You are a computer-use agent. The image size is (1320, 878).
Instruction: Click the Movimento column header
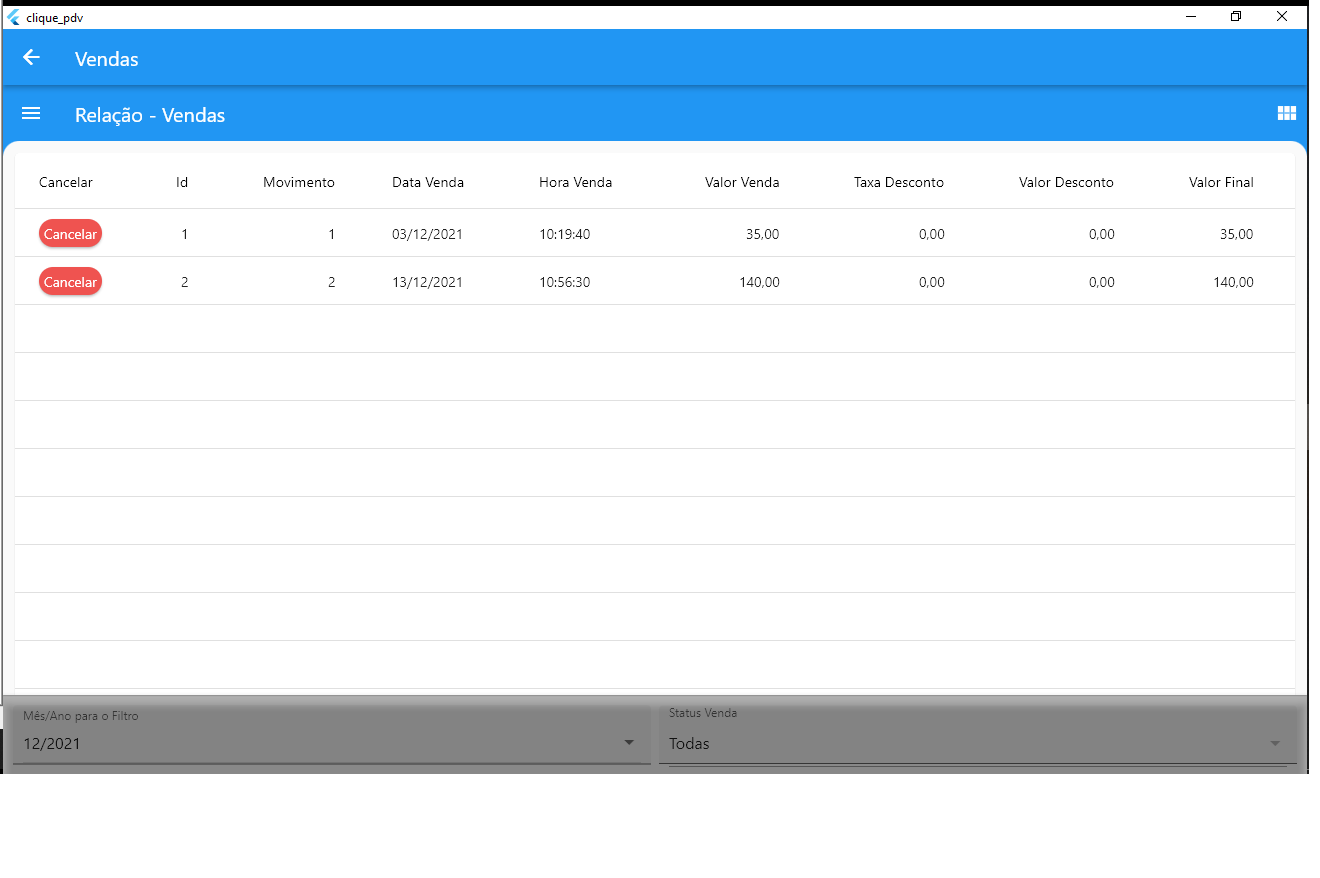coord(298,183)
